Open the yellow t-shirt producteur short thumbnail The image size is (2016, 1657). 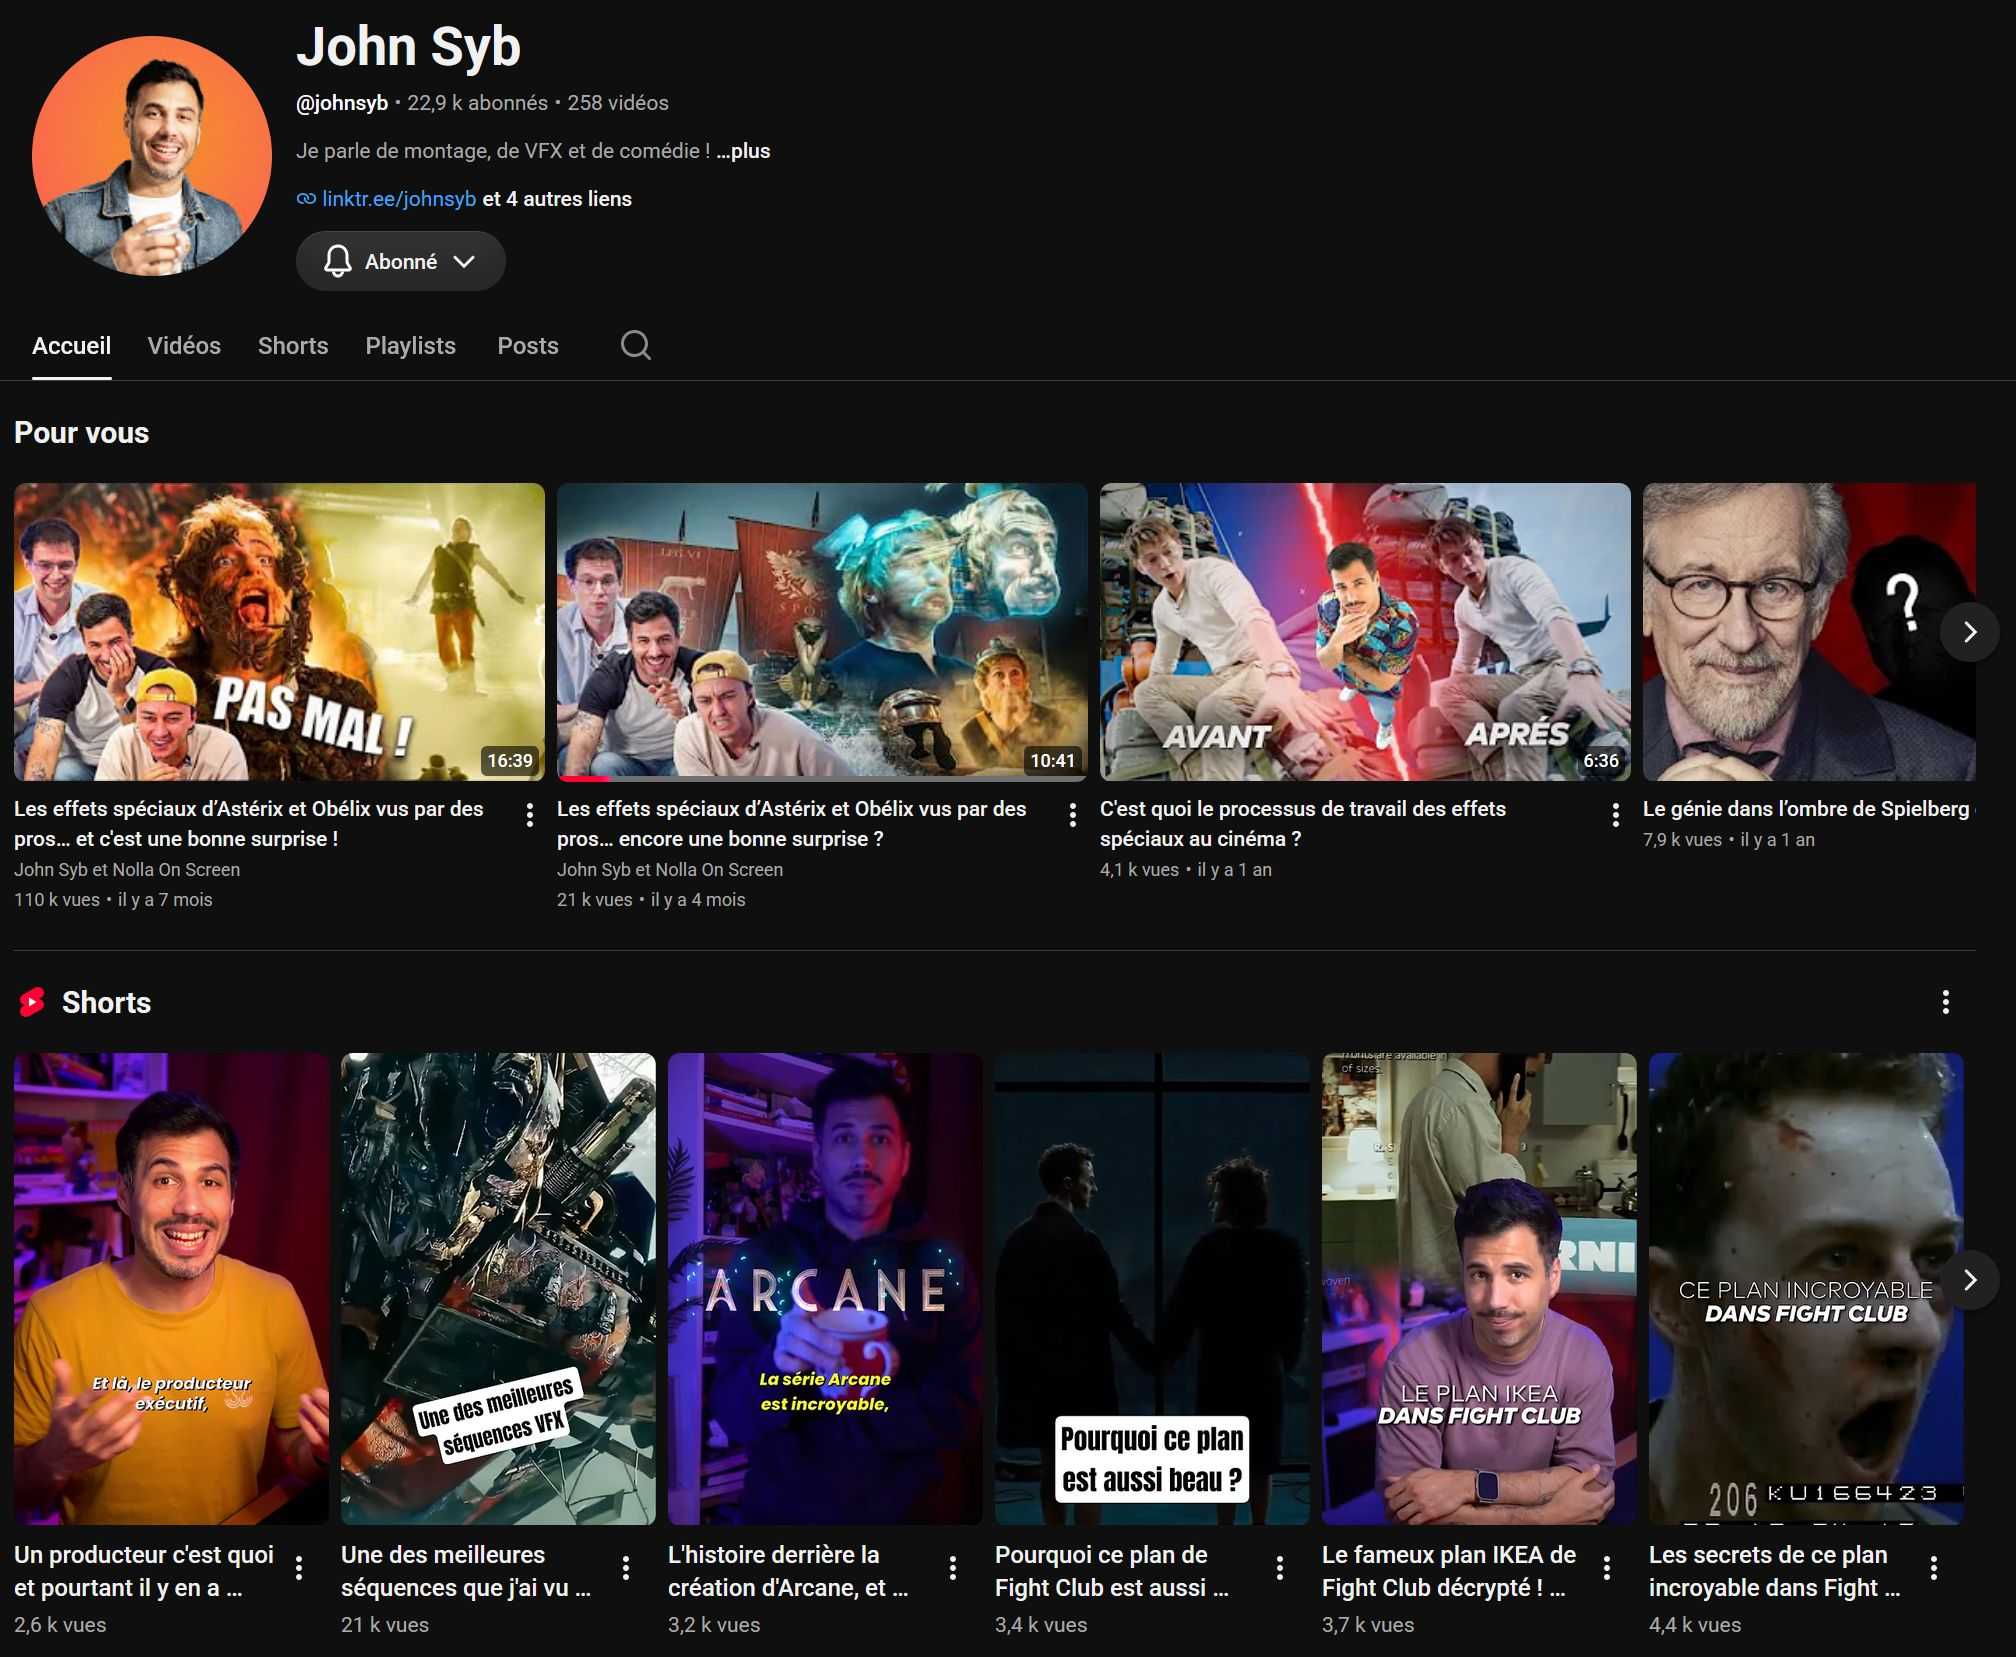[171, 1289]
